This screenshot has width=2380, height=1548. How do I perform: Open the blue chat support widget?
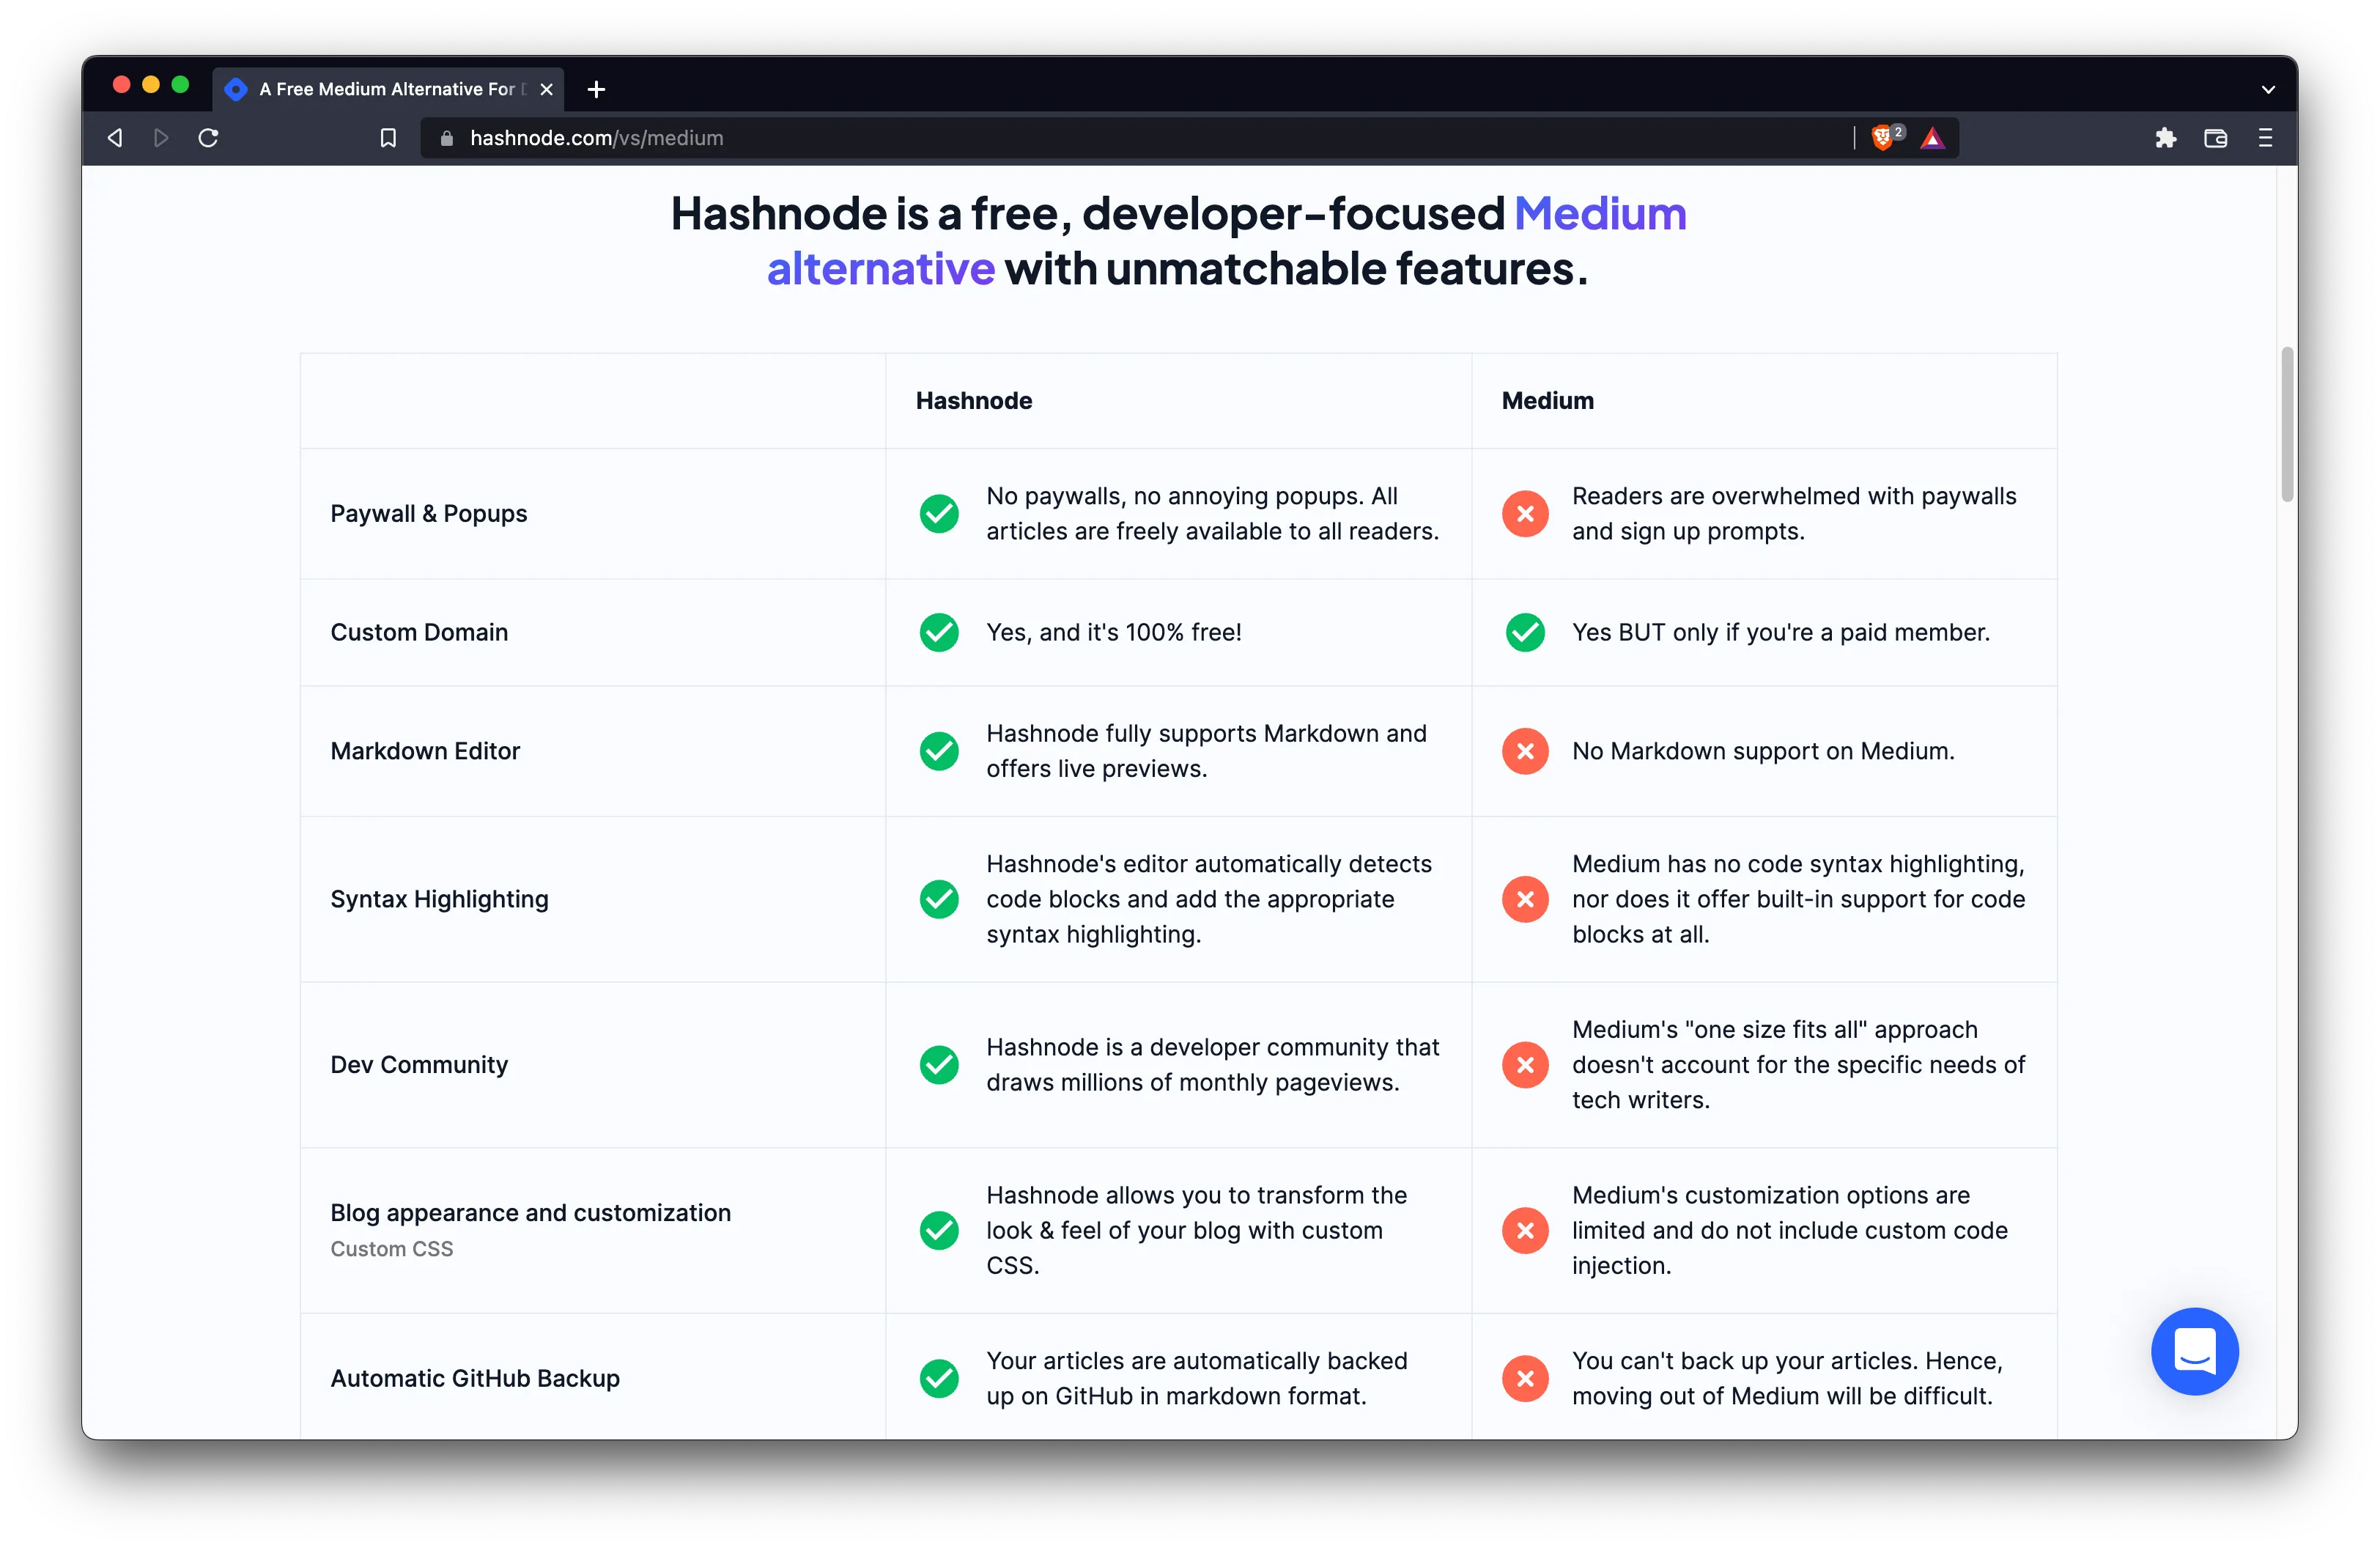(x=2194, y=1351)
